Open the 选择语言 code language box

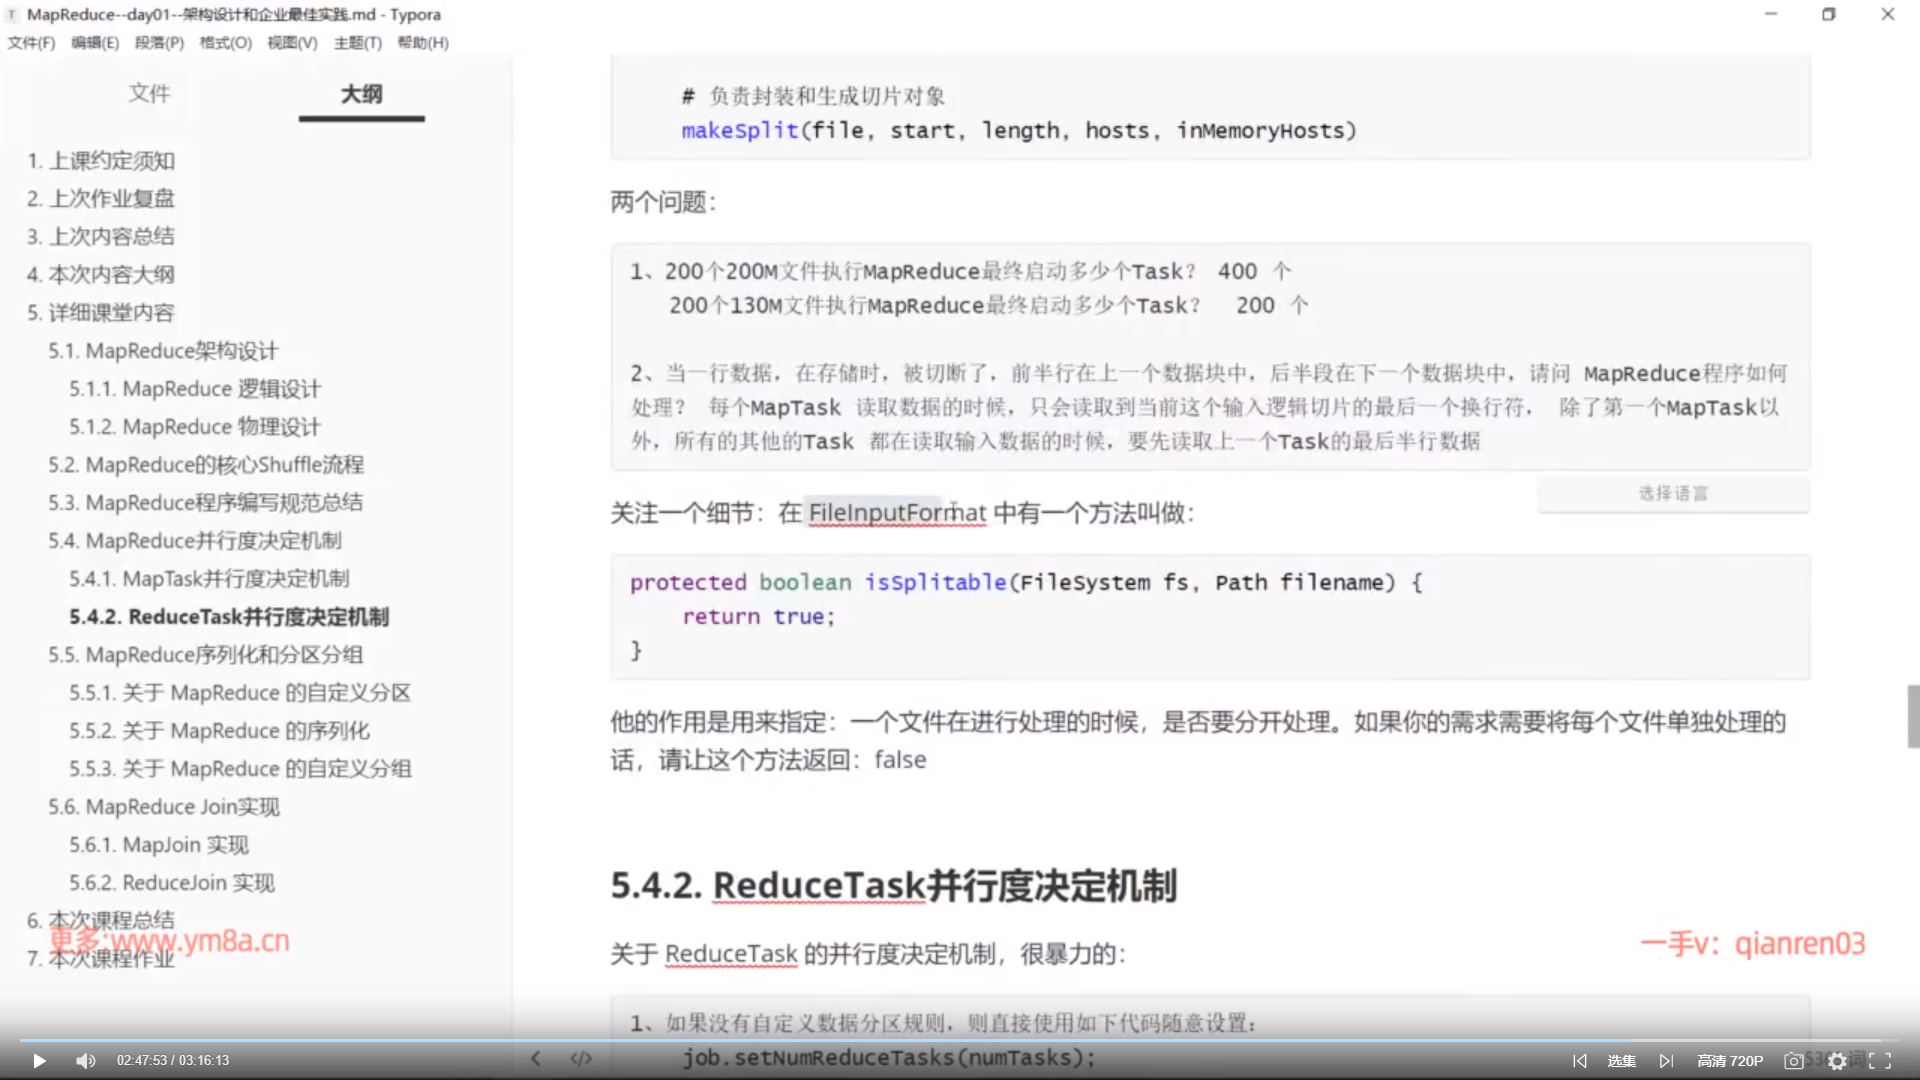coord(1673,494)
